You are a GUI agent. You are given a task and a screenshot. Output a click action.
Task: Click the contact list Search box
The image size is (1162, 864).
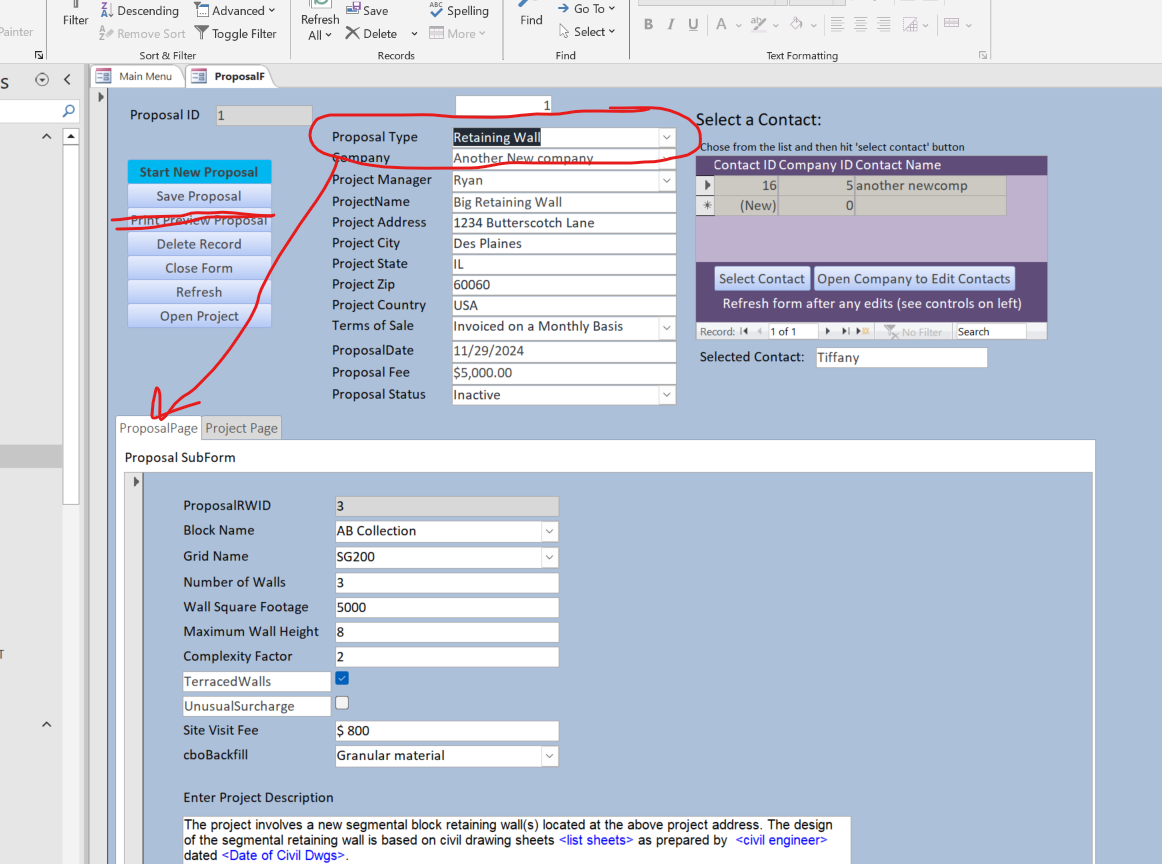click(x=990, y=331)
